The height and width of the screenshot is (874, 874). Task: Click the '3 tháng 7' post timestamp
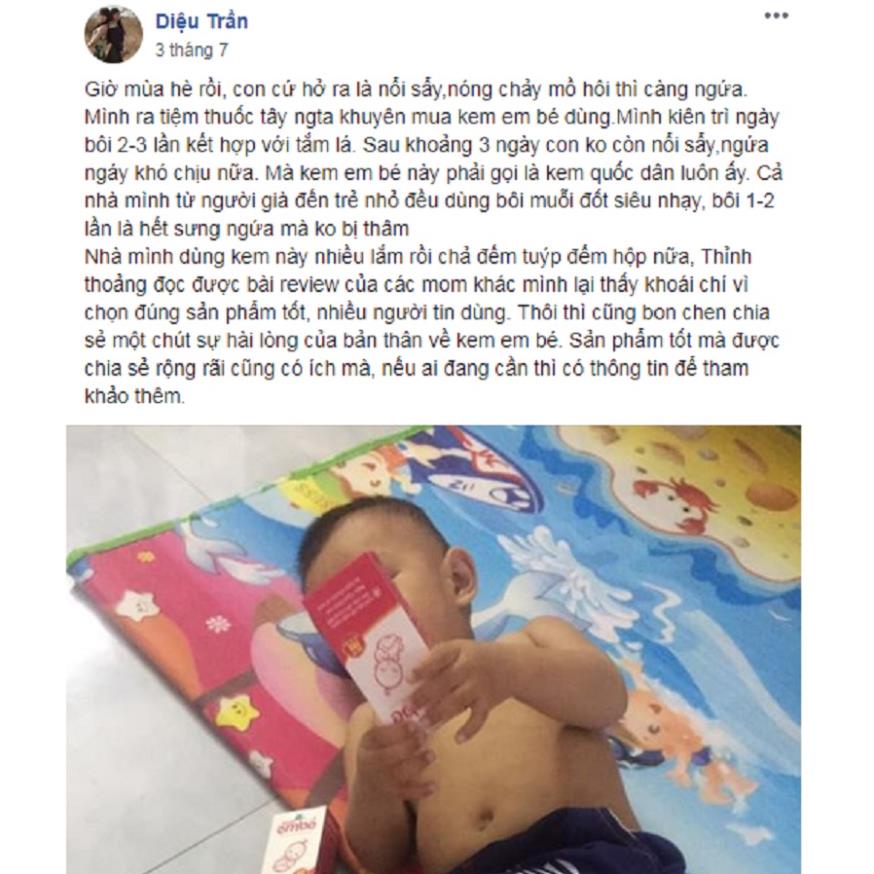(x=191, y=50)
